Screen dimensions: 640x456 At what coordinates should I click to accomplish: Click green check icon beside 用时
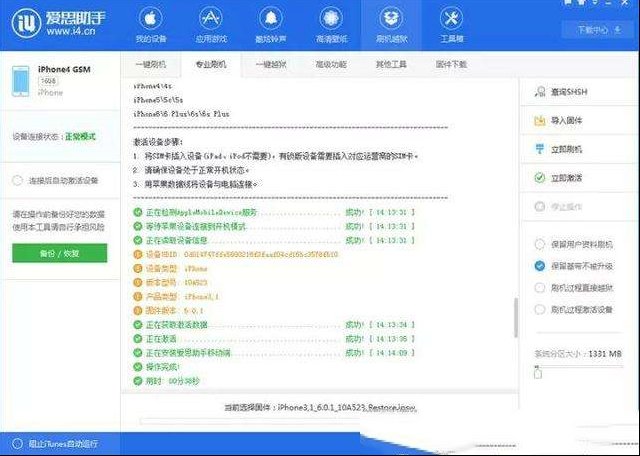coord(138,381)
